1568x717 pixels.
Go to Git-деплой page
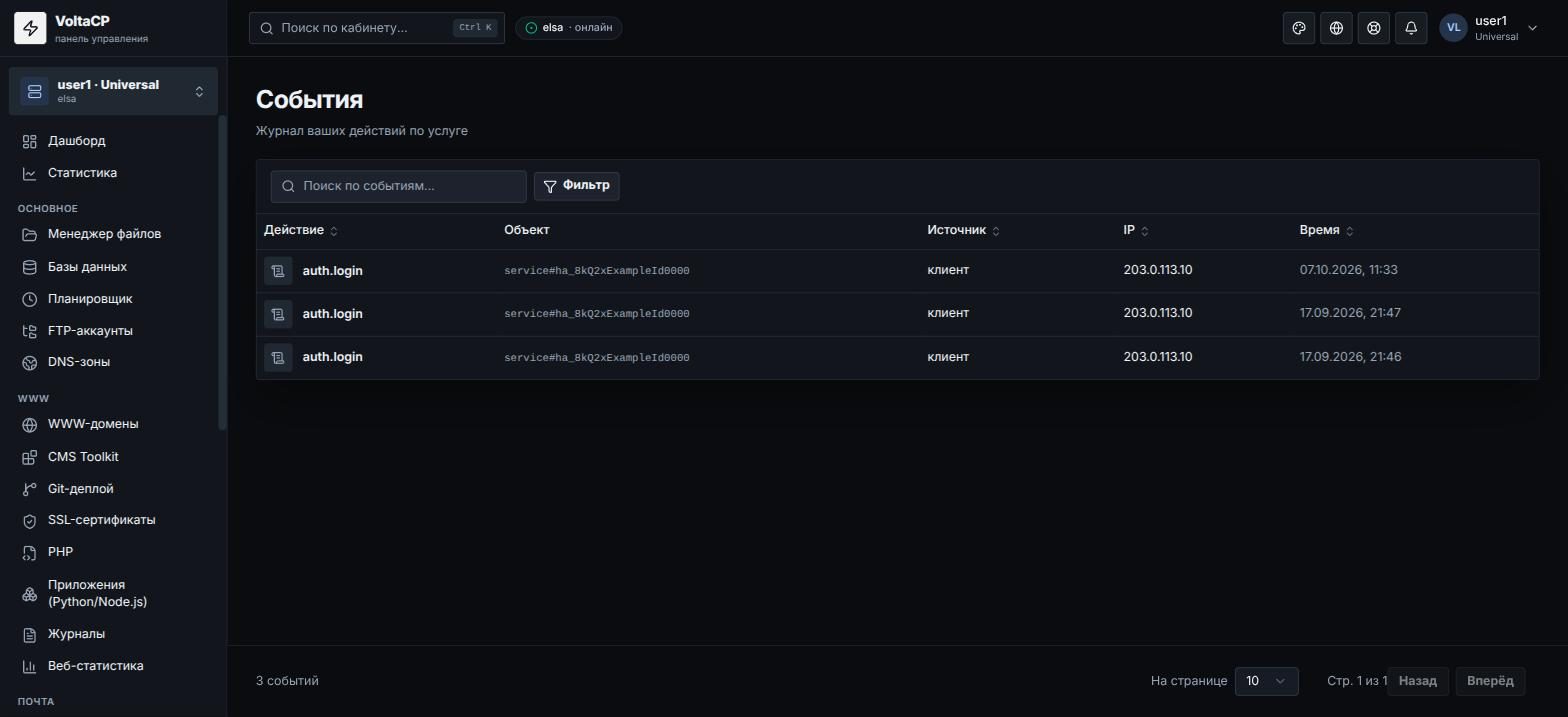[x=113, y=489]
